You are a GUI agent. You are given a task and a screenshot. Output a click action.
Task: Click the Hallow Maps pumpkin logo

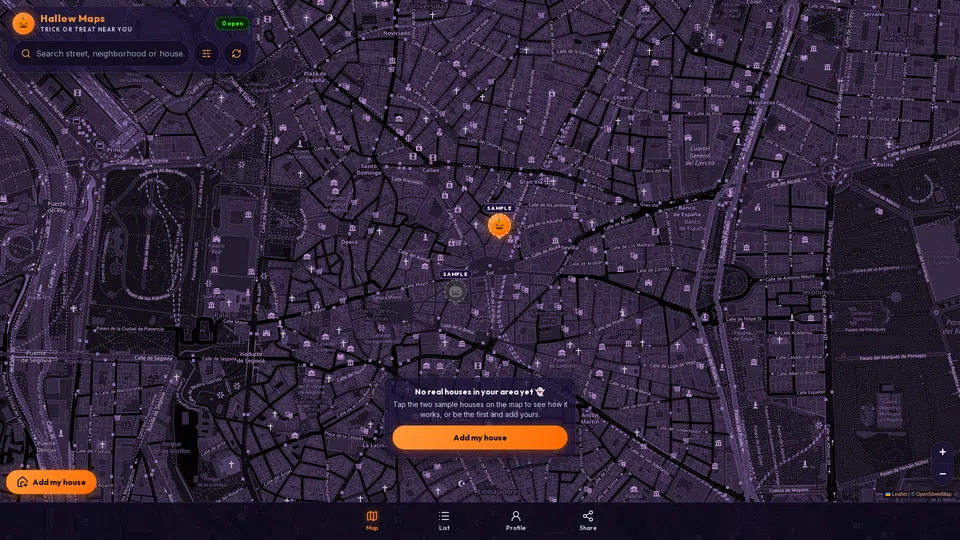(23, 24)
